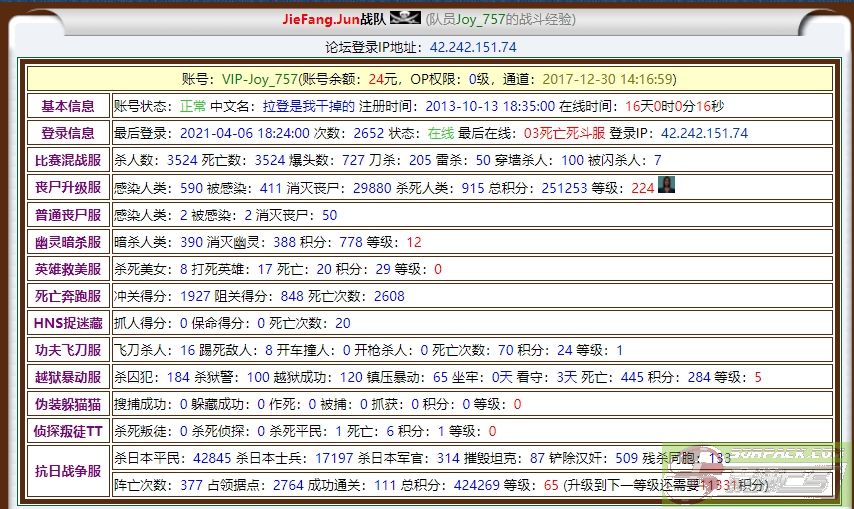This screenshot has width=854, height=509.
Task: Open the 死亡奔跑服 row label
Action: click(x=68, y=296)
